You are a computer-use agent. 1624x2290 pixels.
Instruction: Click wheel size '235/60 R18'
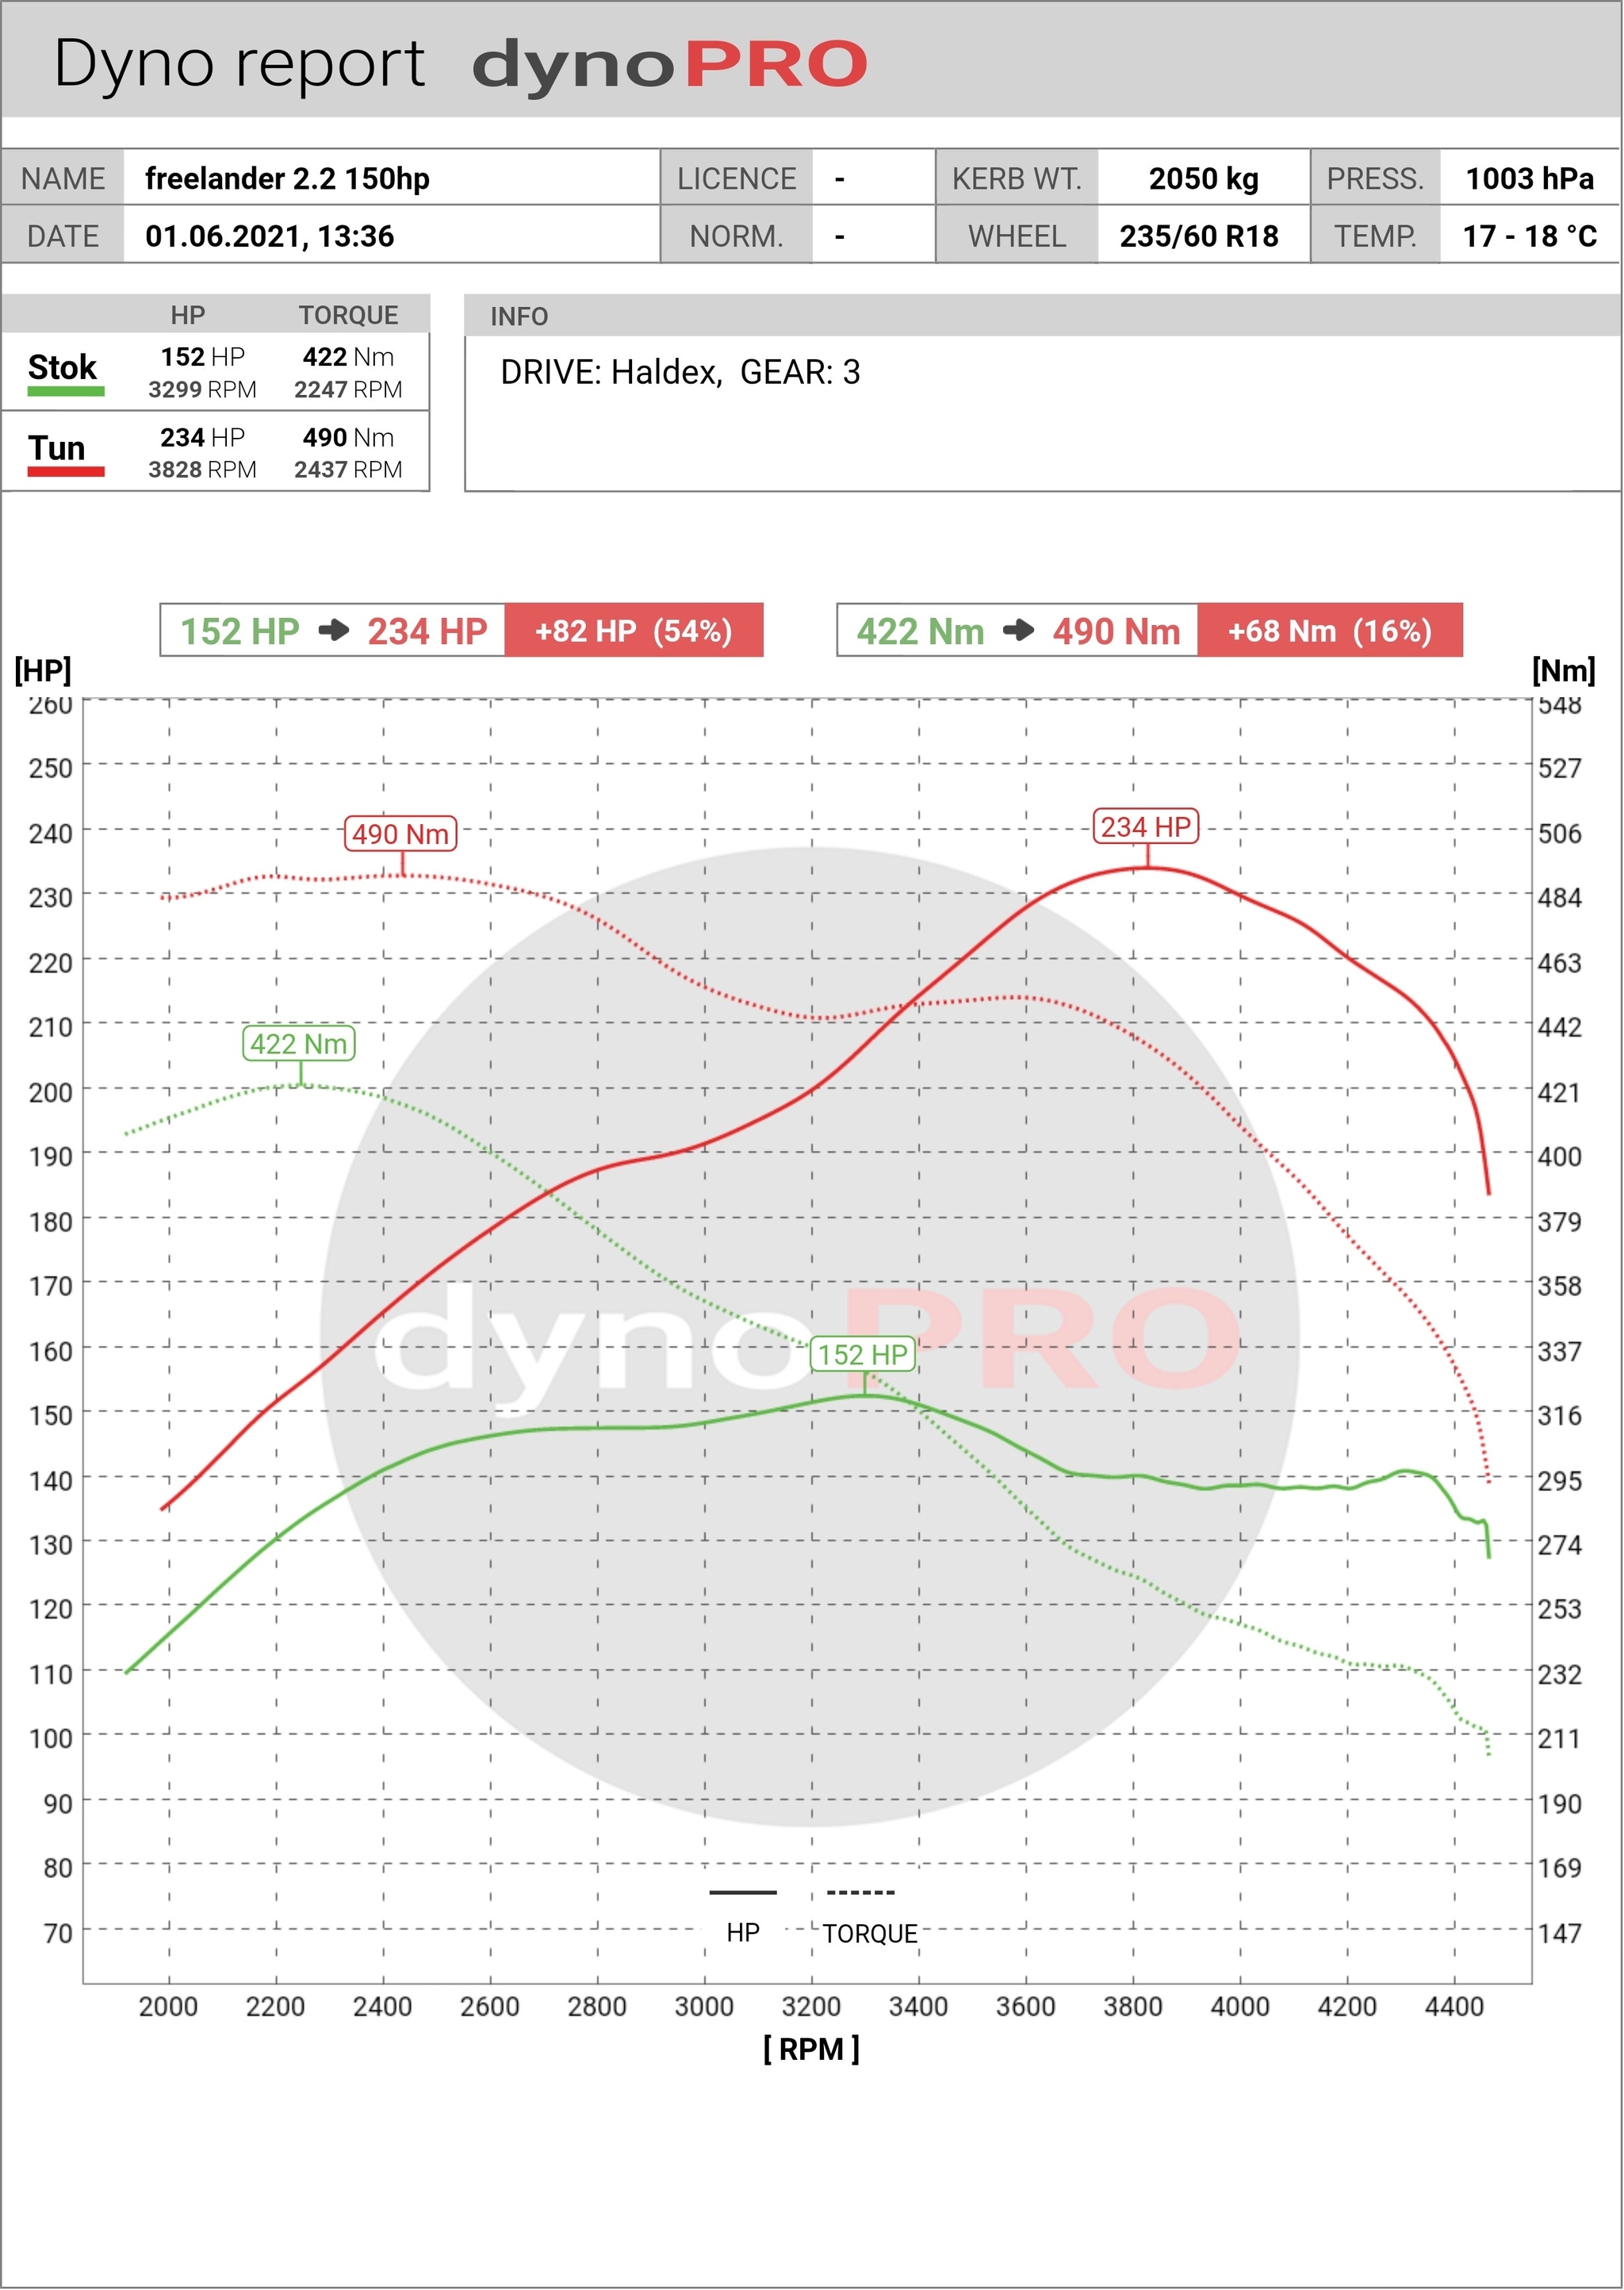click(1199, 236)
